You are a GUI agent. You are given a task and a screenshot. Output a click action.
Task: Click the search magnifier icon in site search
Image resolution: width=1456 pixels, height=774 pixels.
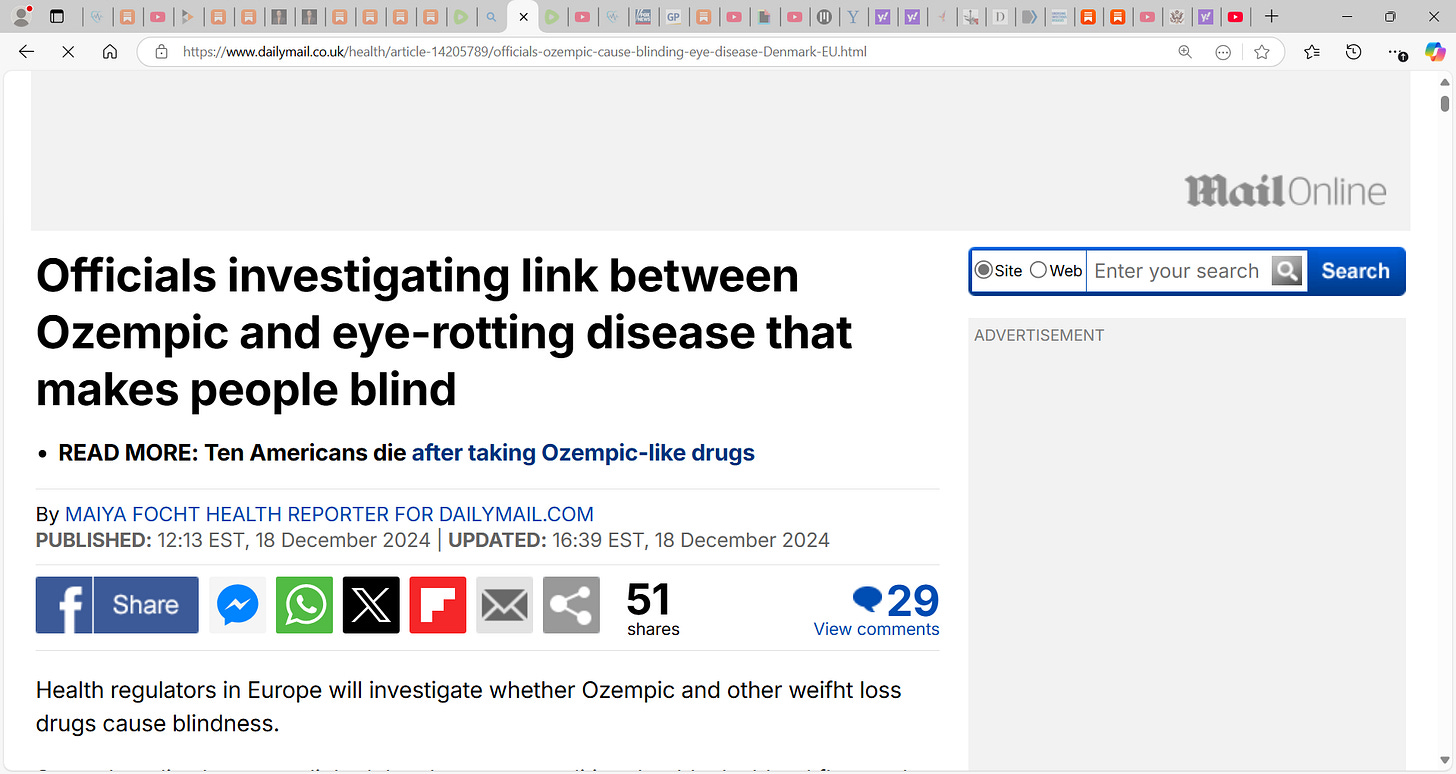(x=1288, y=270)
